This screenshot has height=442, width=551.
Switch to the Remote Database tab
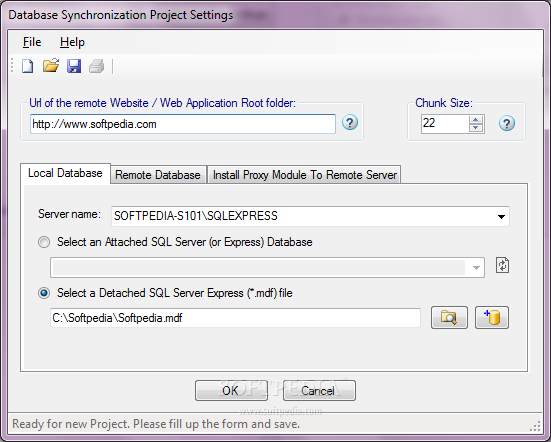click(x=158, y=175)
